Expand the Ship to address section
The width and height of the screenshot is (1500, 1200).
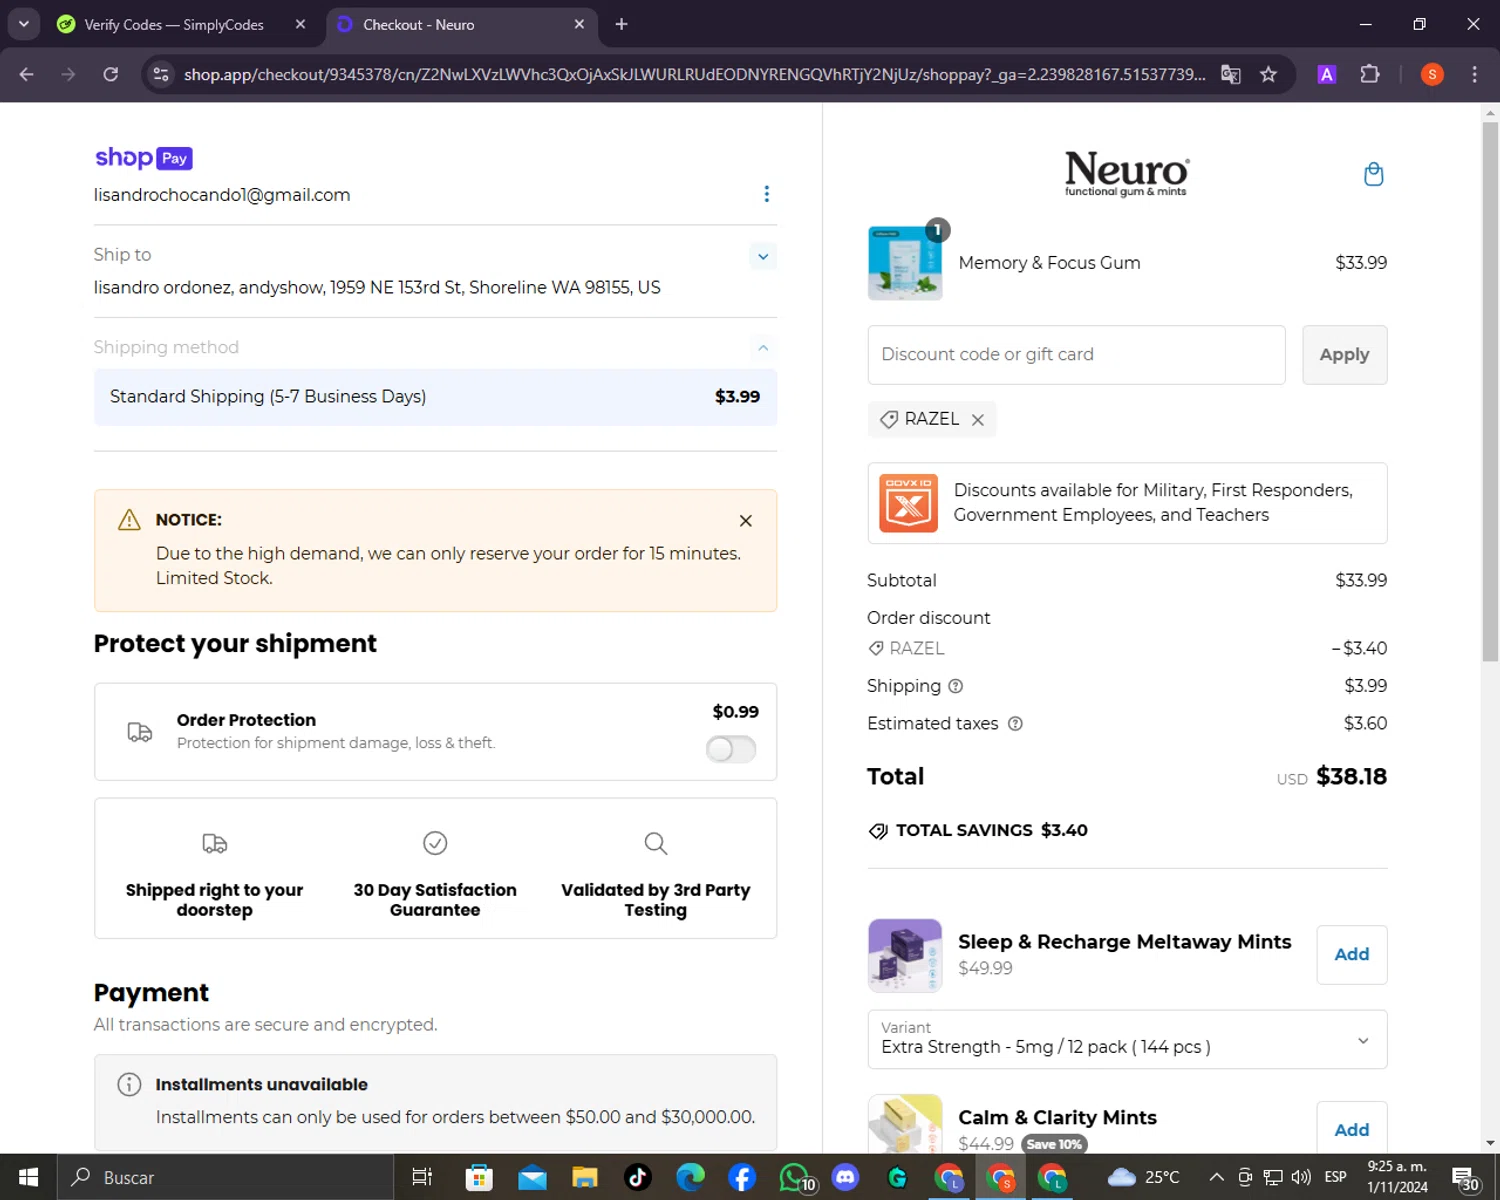click(763, 257)
